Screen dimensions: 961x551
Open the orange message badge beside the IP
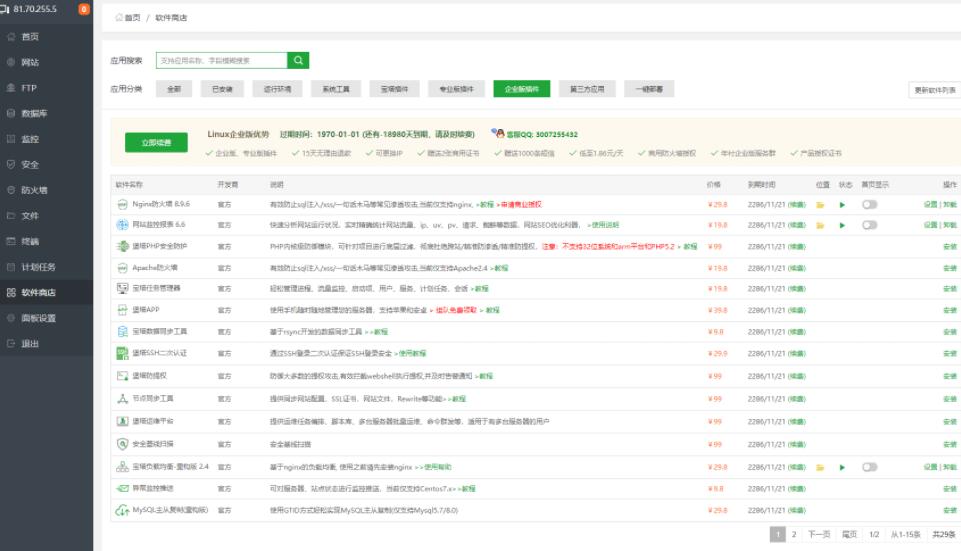[x=84, y=9]
